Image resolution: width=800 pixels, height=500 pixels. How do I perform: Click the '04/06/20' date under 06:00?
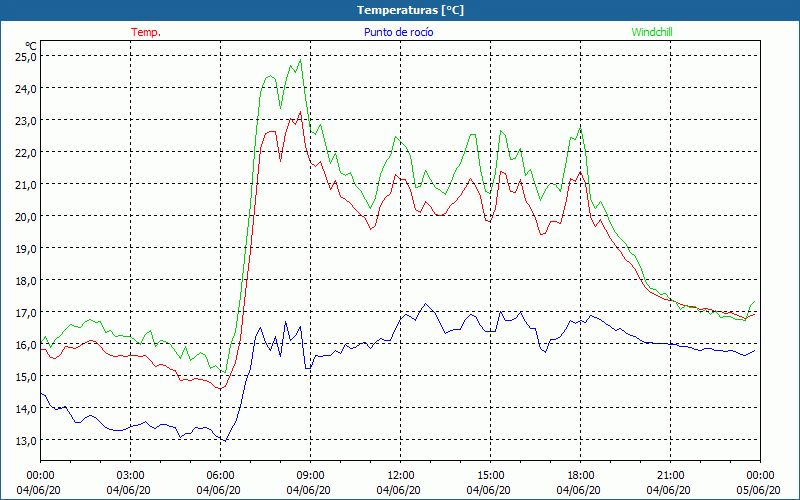[x=218, y=490]
